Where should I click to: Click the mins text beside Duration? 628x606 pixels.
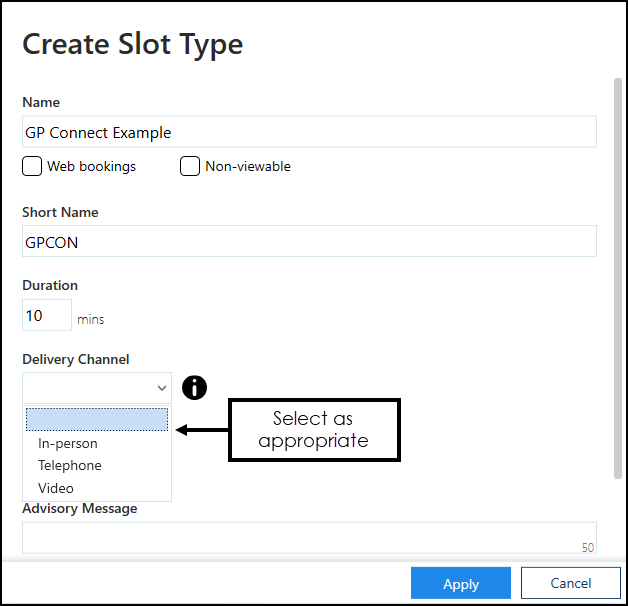click(91, 320)
